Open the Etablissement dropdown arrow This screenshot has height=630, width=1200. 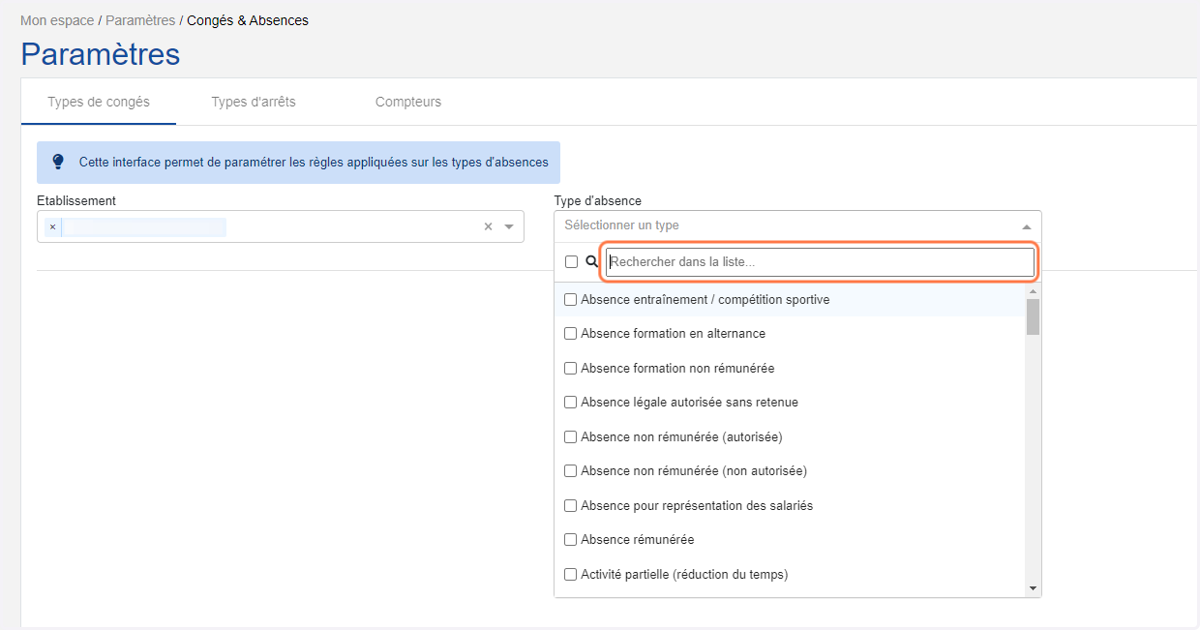click(x=509, y=227)
